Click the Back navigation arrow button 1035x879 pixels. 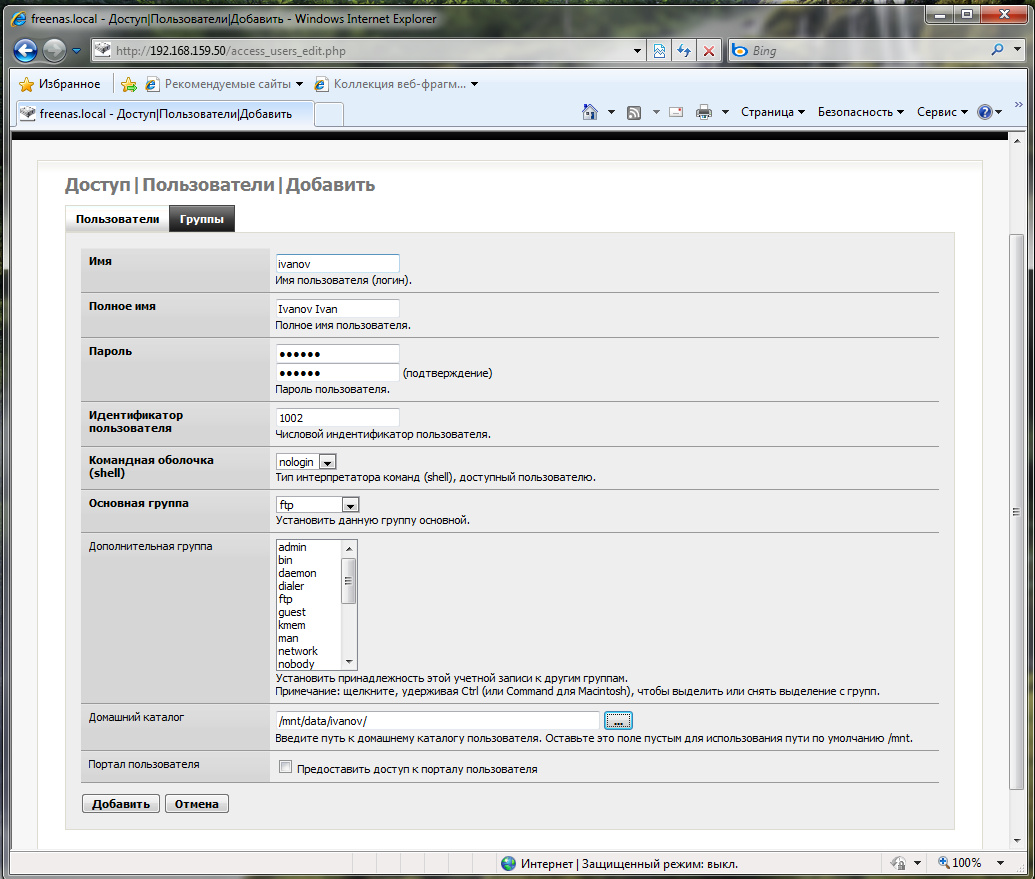[x=25, y=50]
